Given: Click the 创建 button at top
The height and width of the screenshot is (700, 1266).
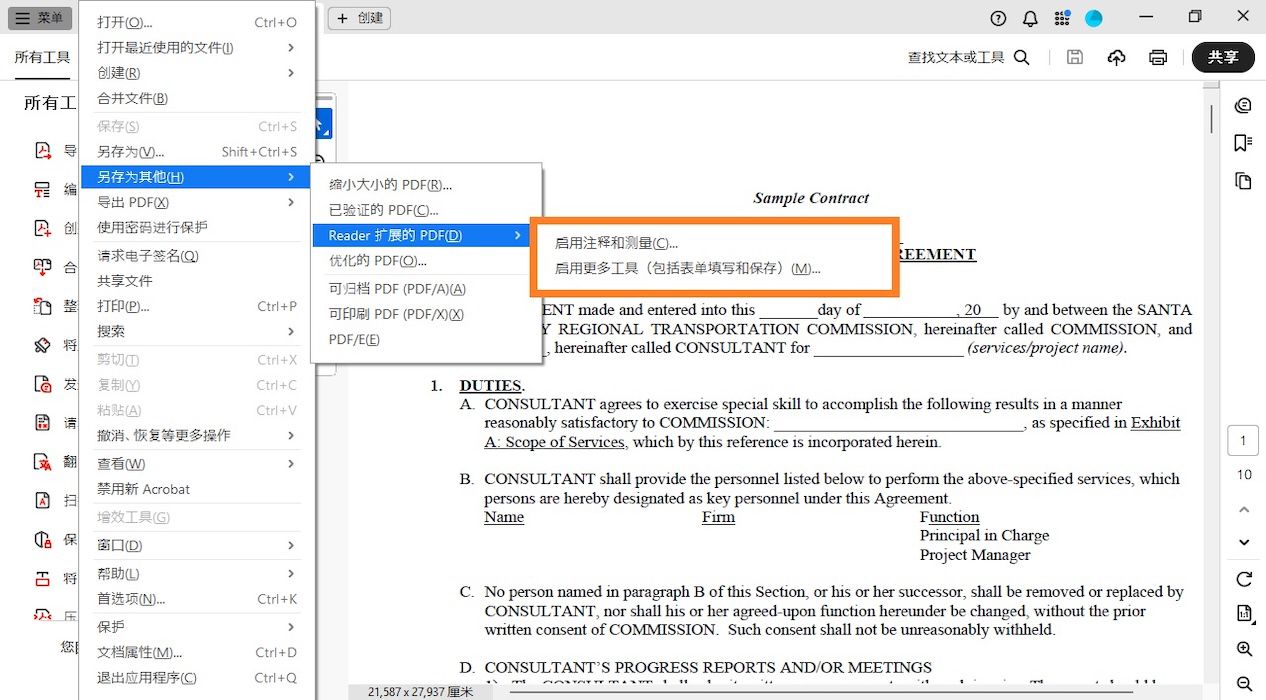Looking at the screenshot, I should click(x=358, y=17).
